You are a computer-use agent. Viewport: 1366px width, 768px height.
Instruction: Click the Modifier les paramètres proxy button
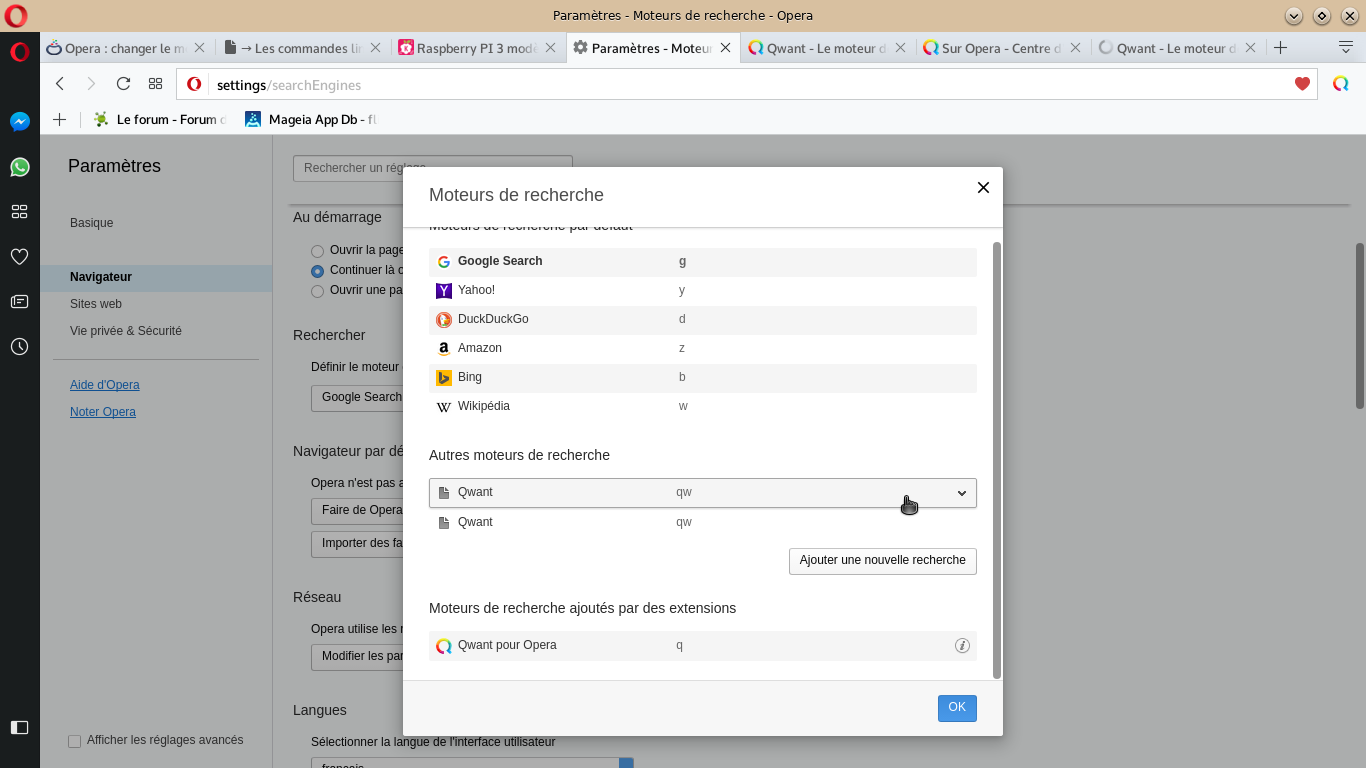357,657
